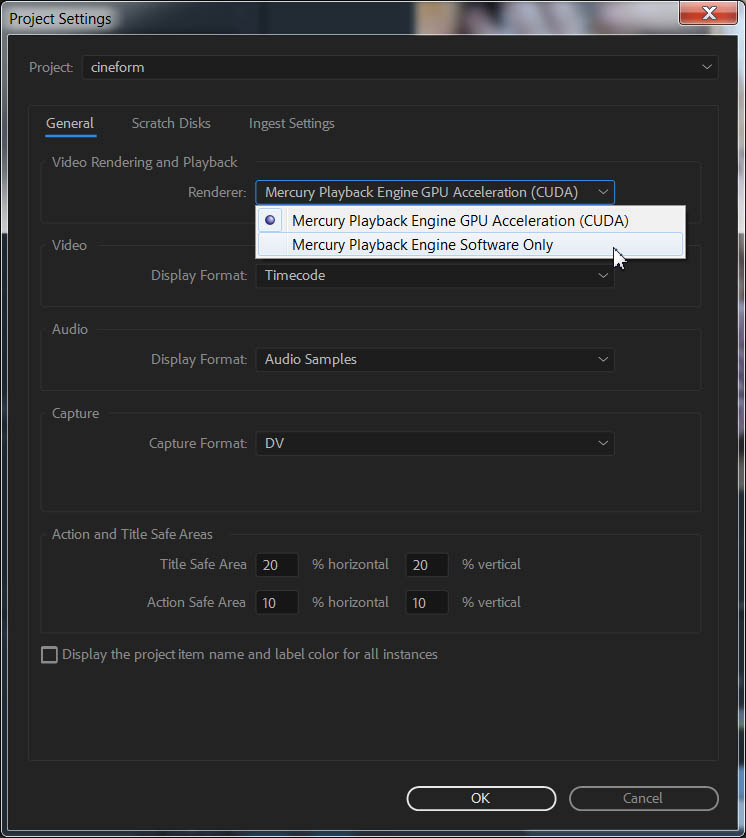Close the Project Settings window
The image size is (746, 838).
709,13
